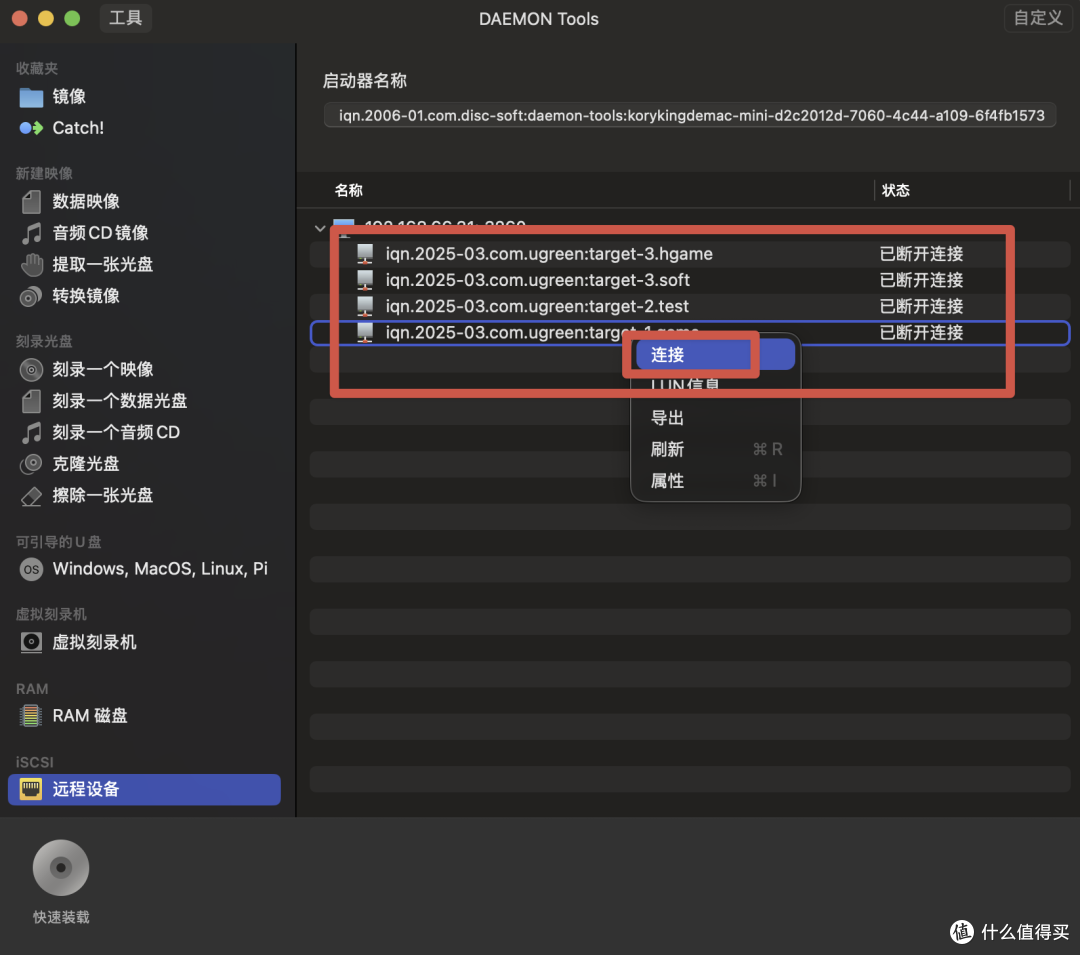The width and height of the screenshot is (1080, 955).
Task: Select iqn.2025-03.com.ugreen:target-2.test row text
Action: pyautogui.click(x=537, y=306)
